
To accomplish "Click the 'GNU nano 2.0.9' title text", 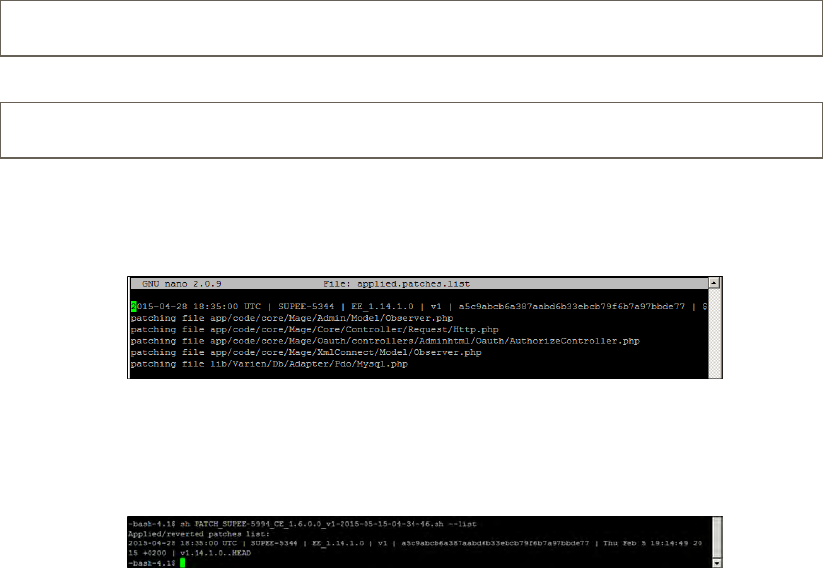I will [x=182, y=284].
